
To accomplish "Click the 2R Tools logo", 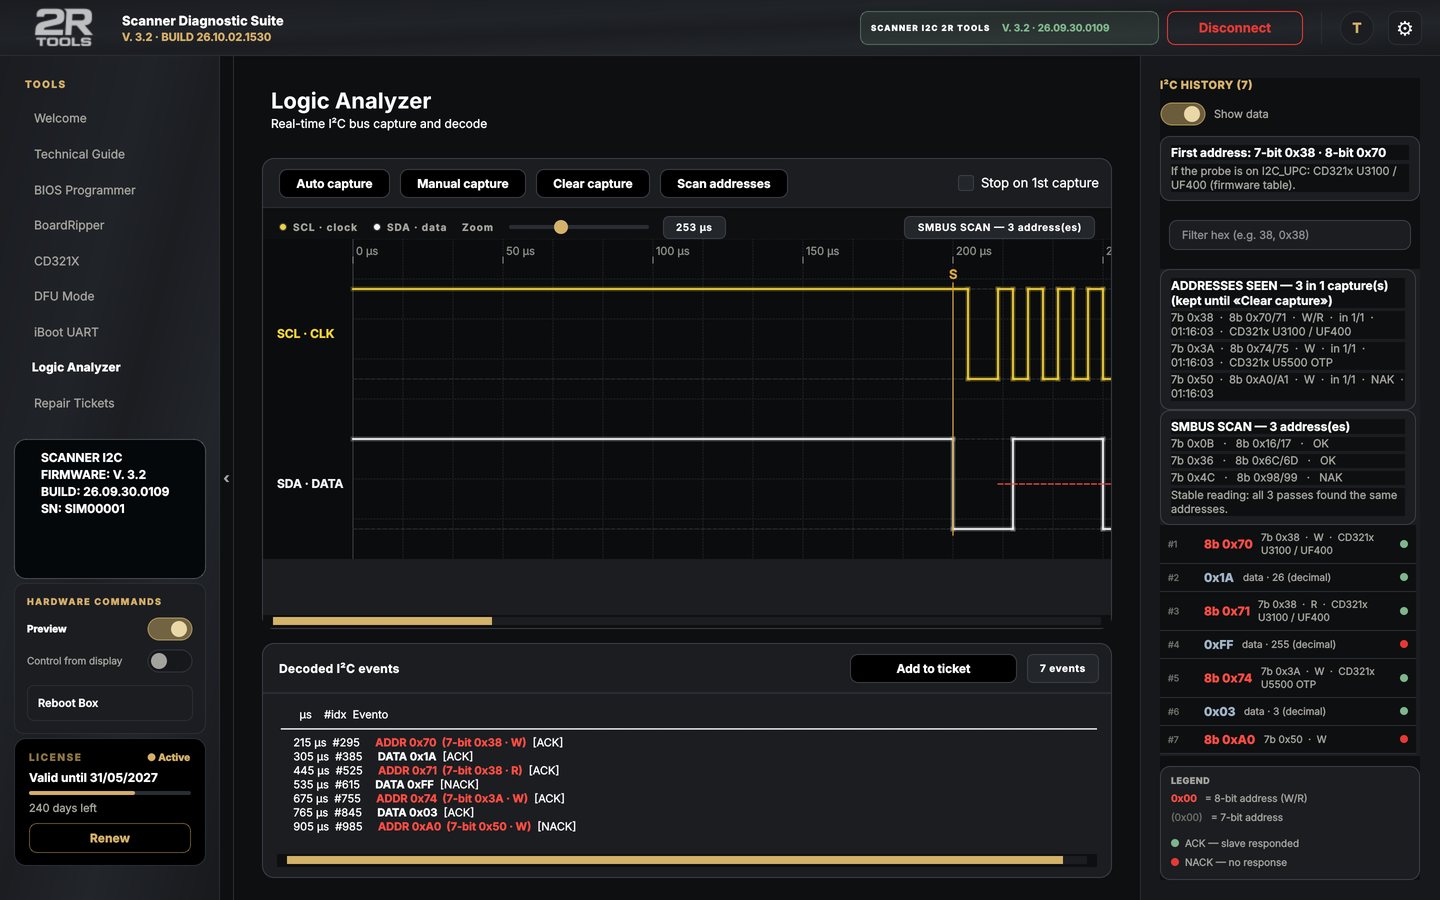I will 63,28.
